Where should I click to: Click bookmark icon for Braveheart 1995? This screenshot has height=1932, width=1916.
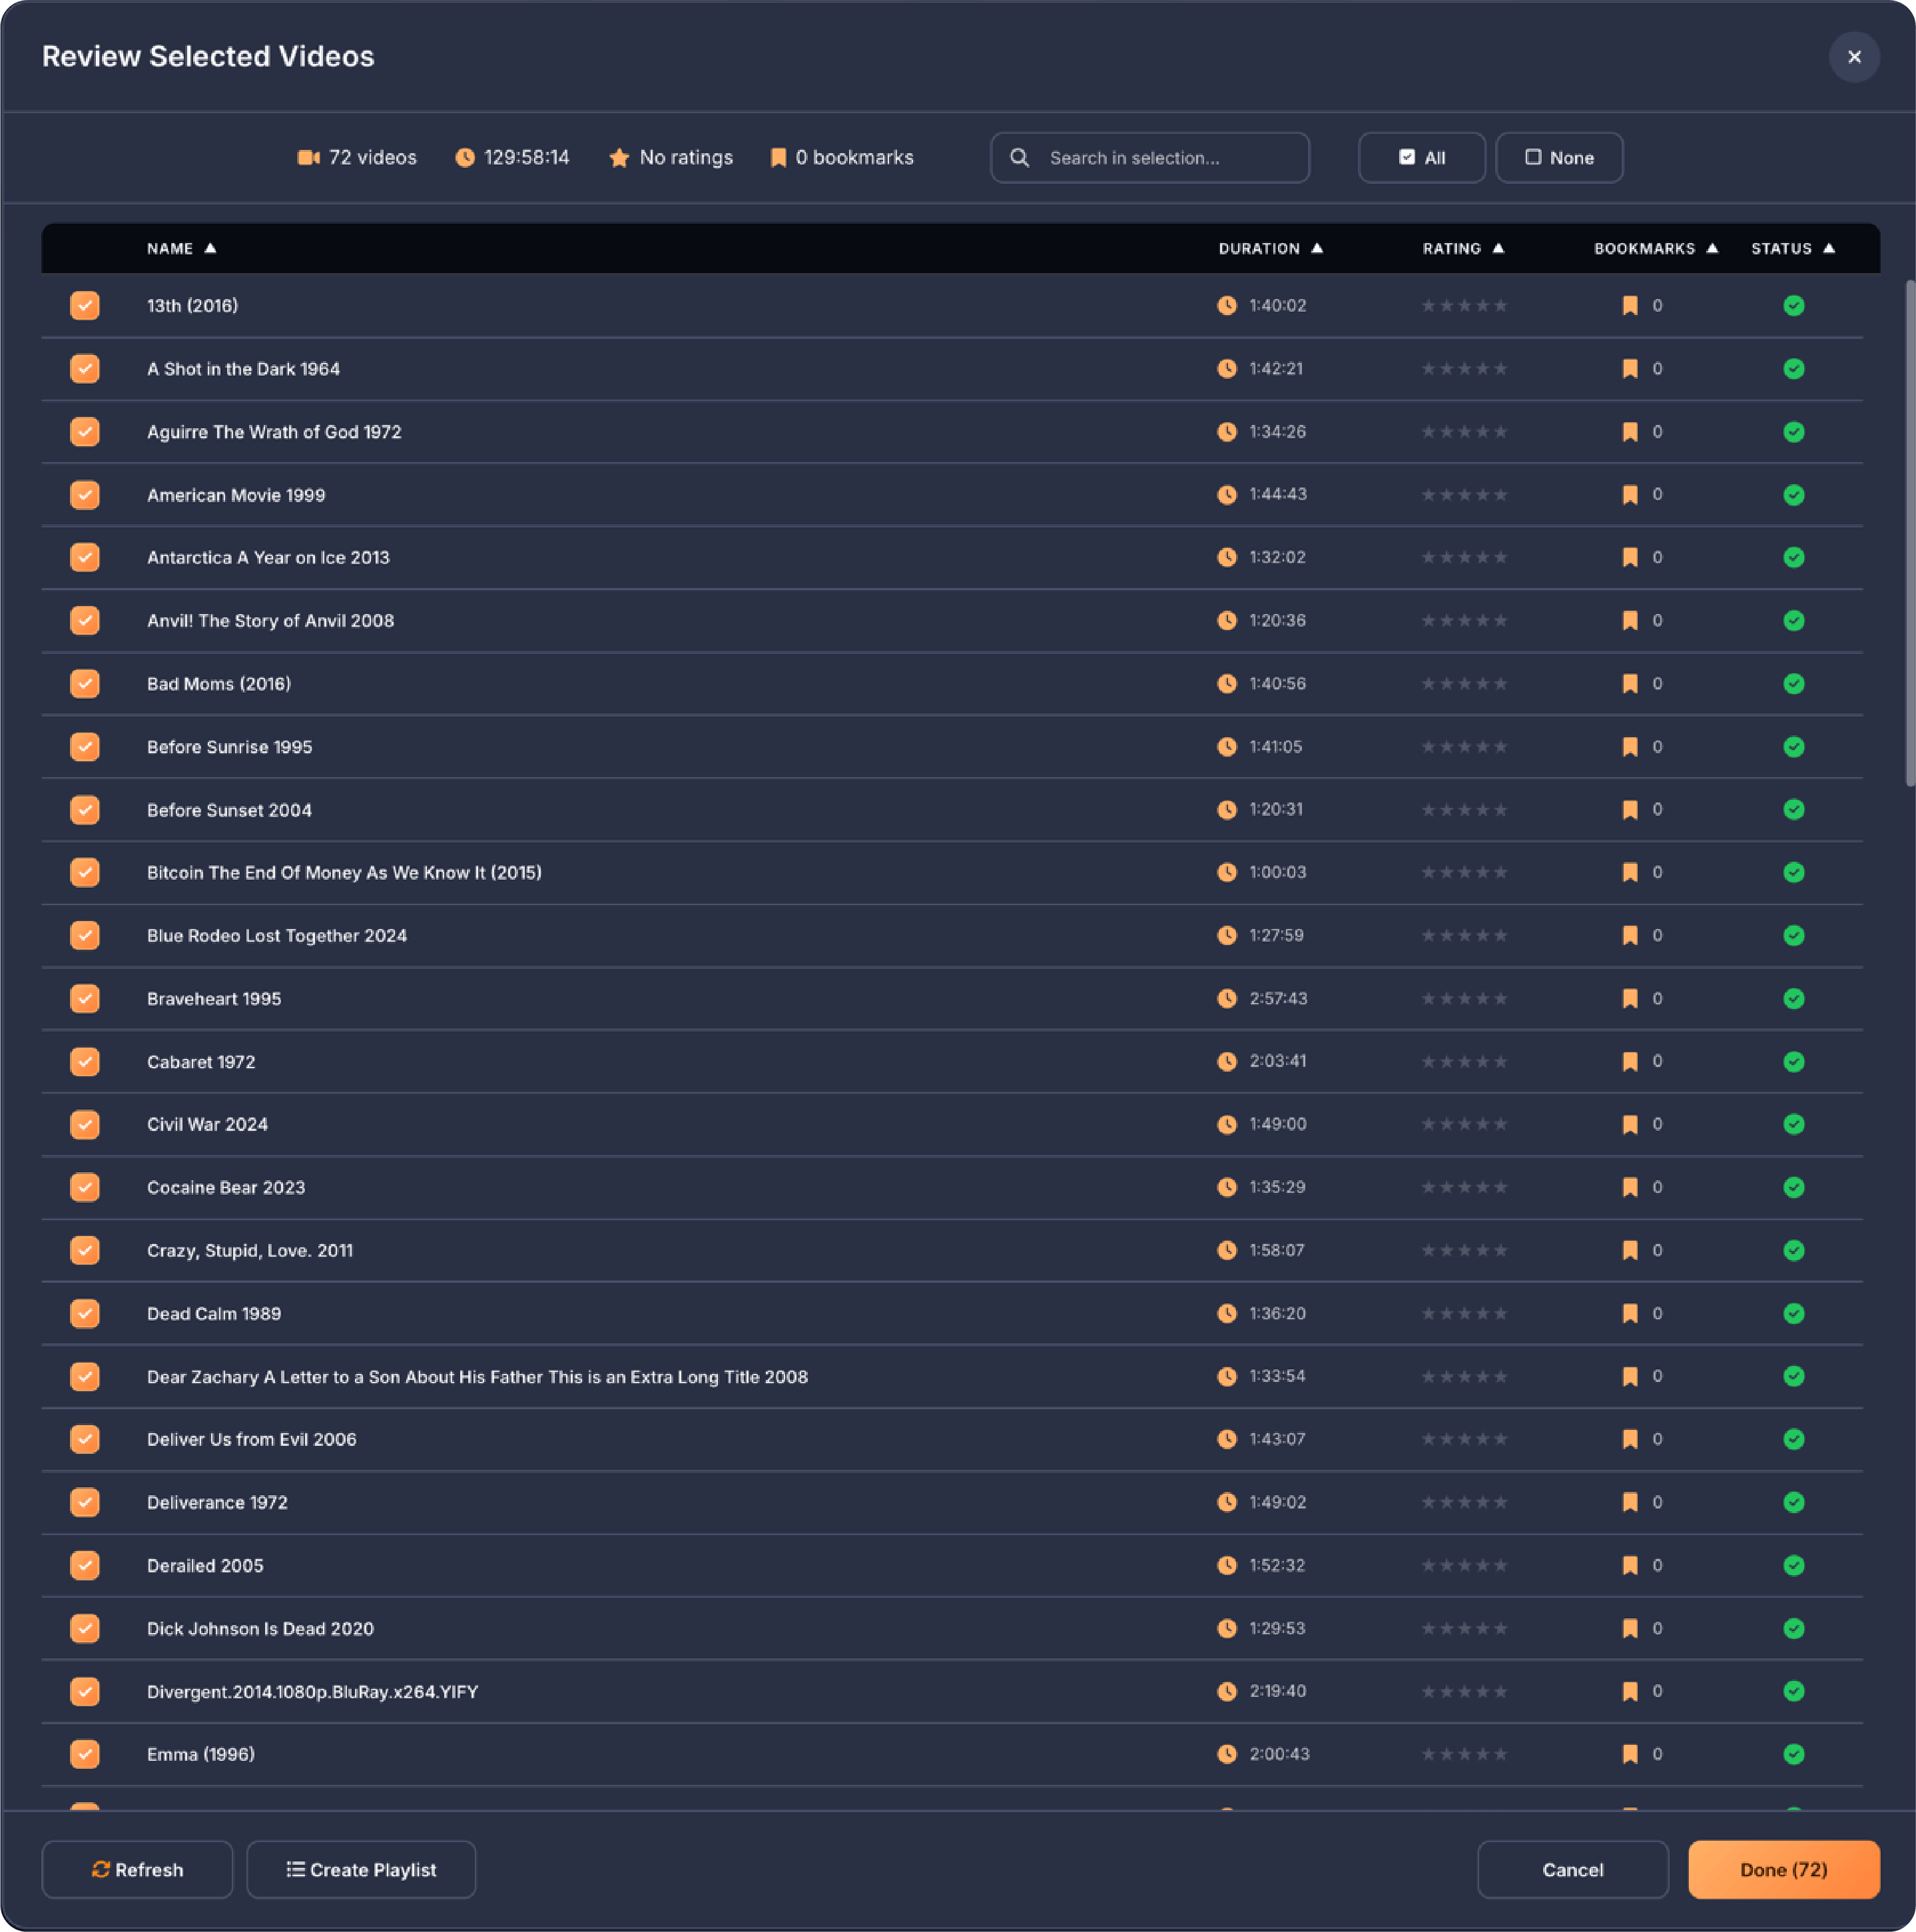pyautogui.click(x=1629, y=998)
